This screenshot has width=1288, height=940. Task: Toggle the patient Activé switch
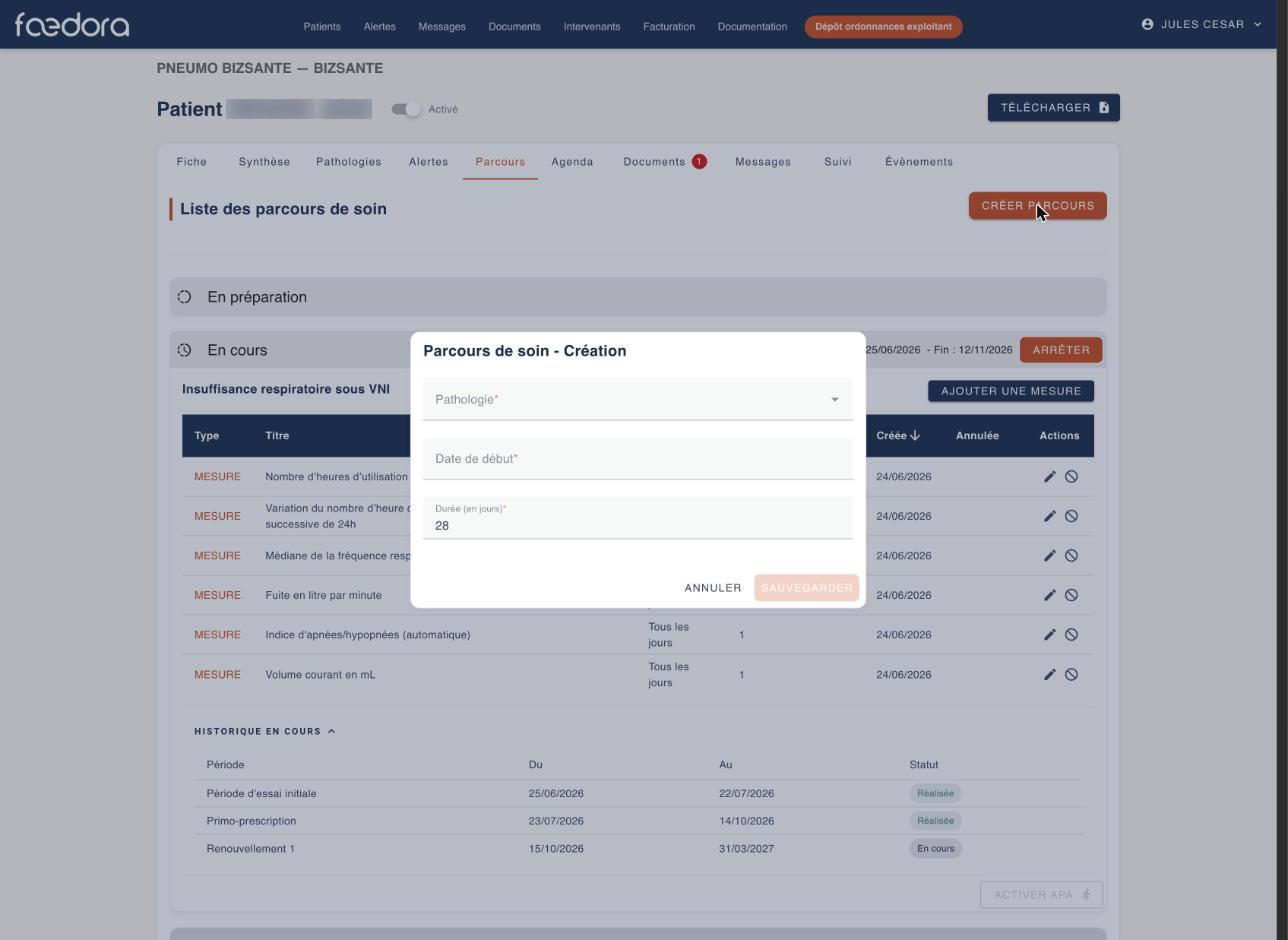[406, 109]
